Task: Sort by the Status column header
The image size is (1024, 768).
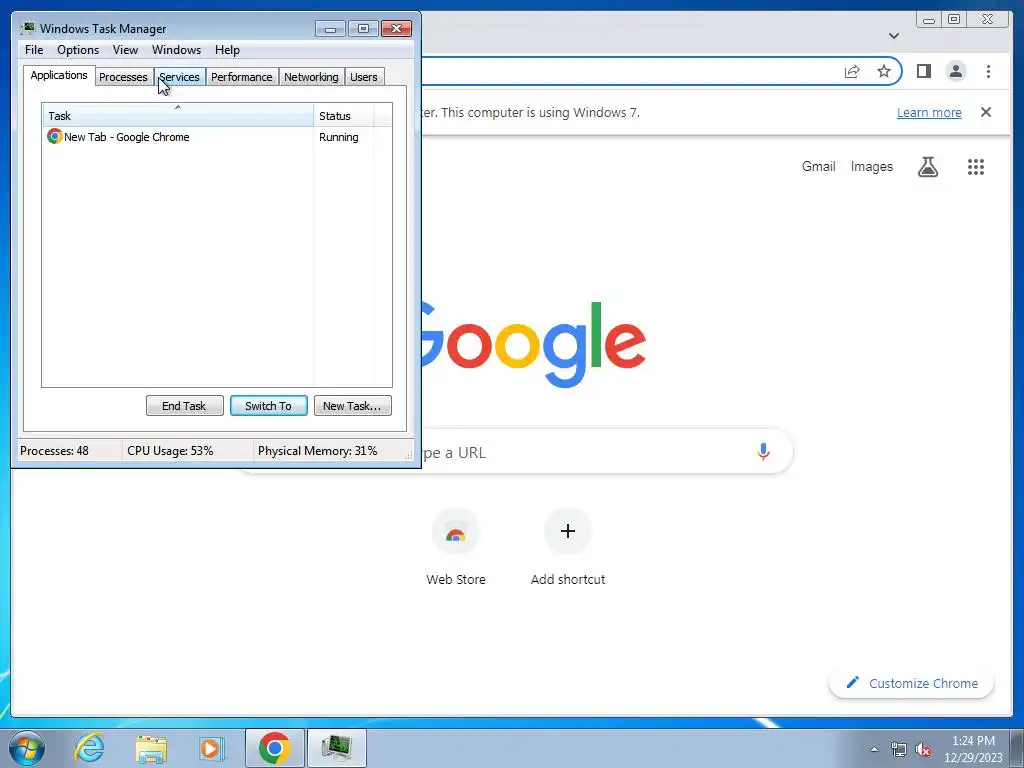Action: [x=344, y=116]
